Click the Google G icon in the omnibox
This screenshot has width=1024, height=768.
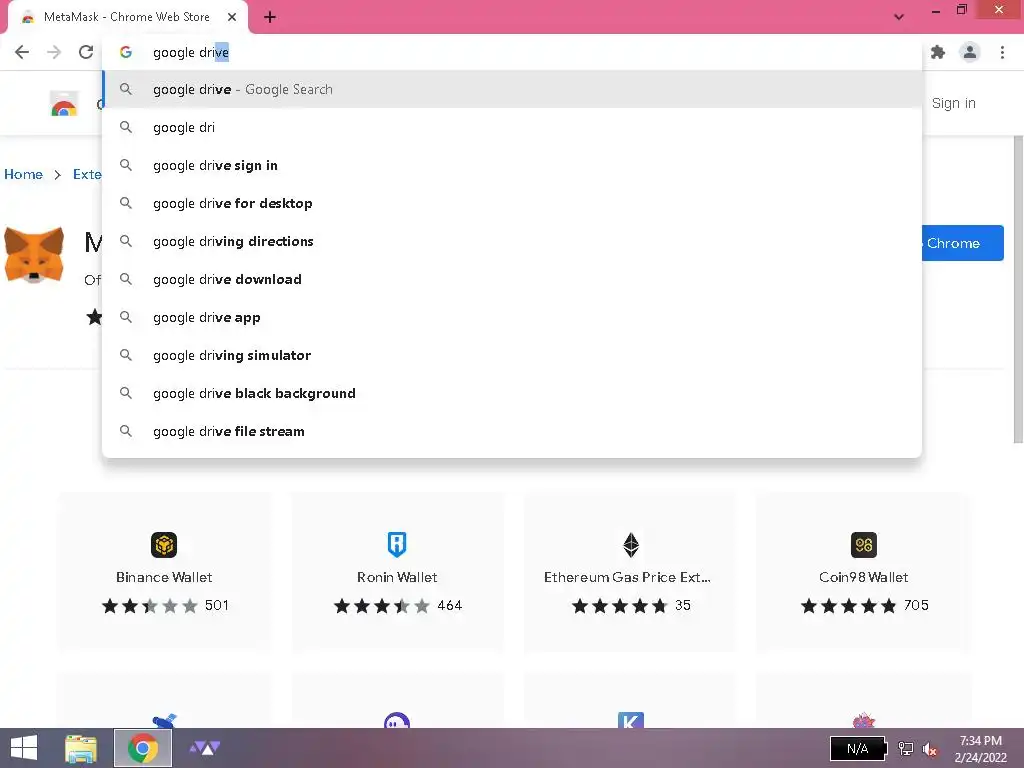click(126, 52)
